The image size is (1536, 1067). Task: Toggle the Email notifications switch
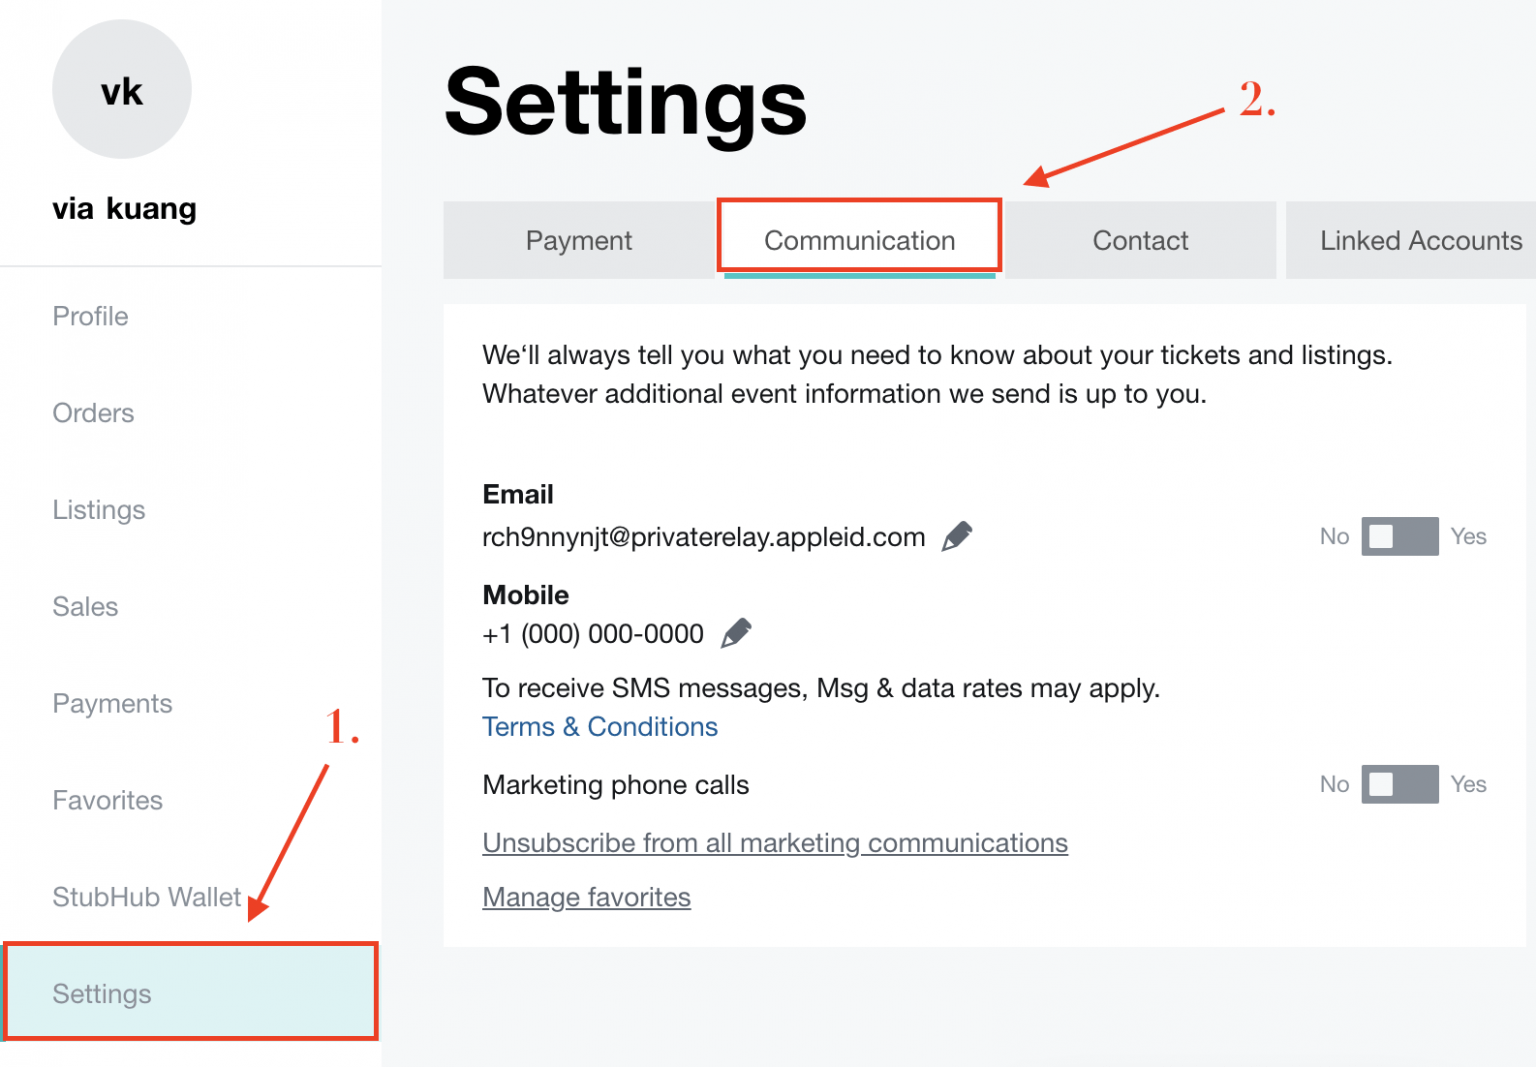click(x=1399, y=536)
